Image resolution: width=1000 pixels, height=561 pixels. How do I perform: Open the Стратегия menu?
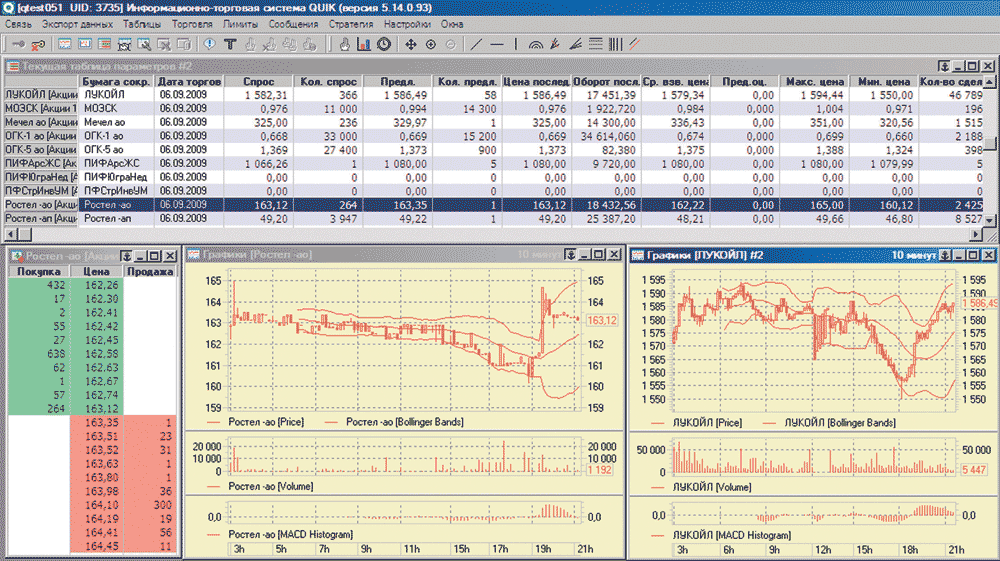(351, 24)
